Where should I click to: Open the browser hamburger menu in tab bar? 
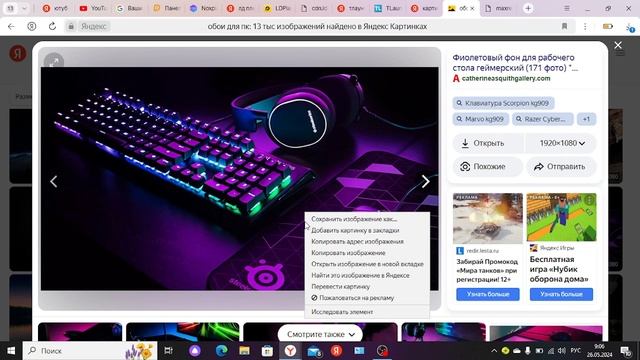pyautogui.click(x=567, y=8)
